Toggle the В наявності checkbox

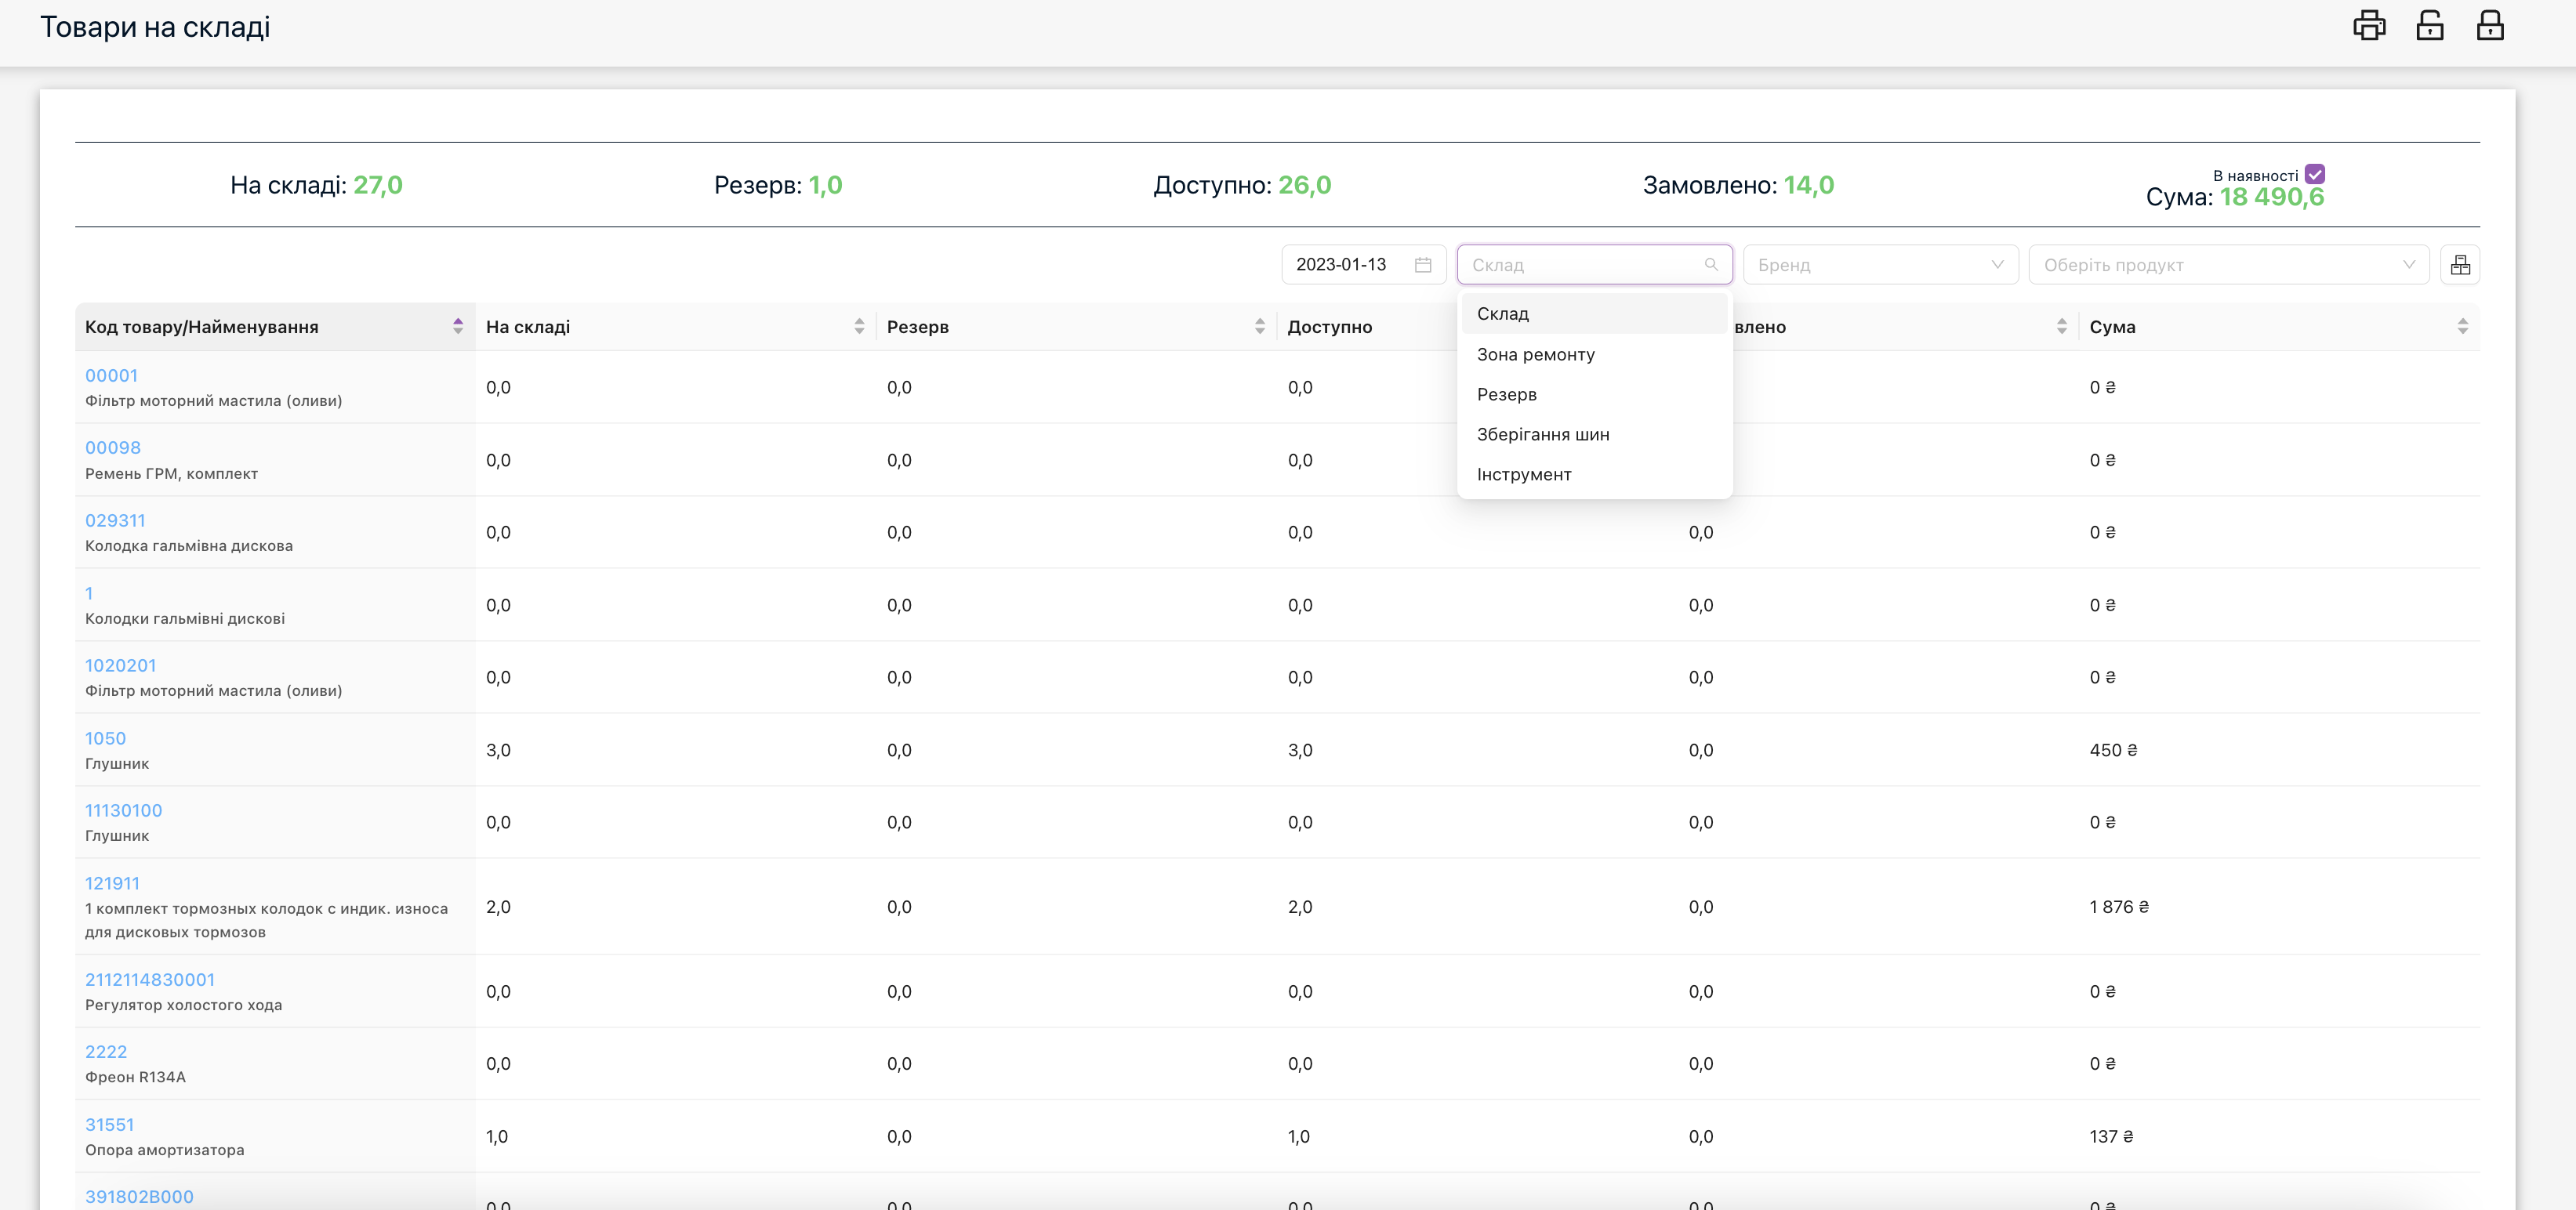point(2314,174)
